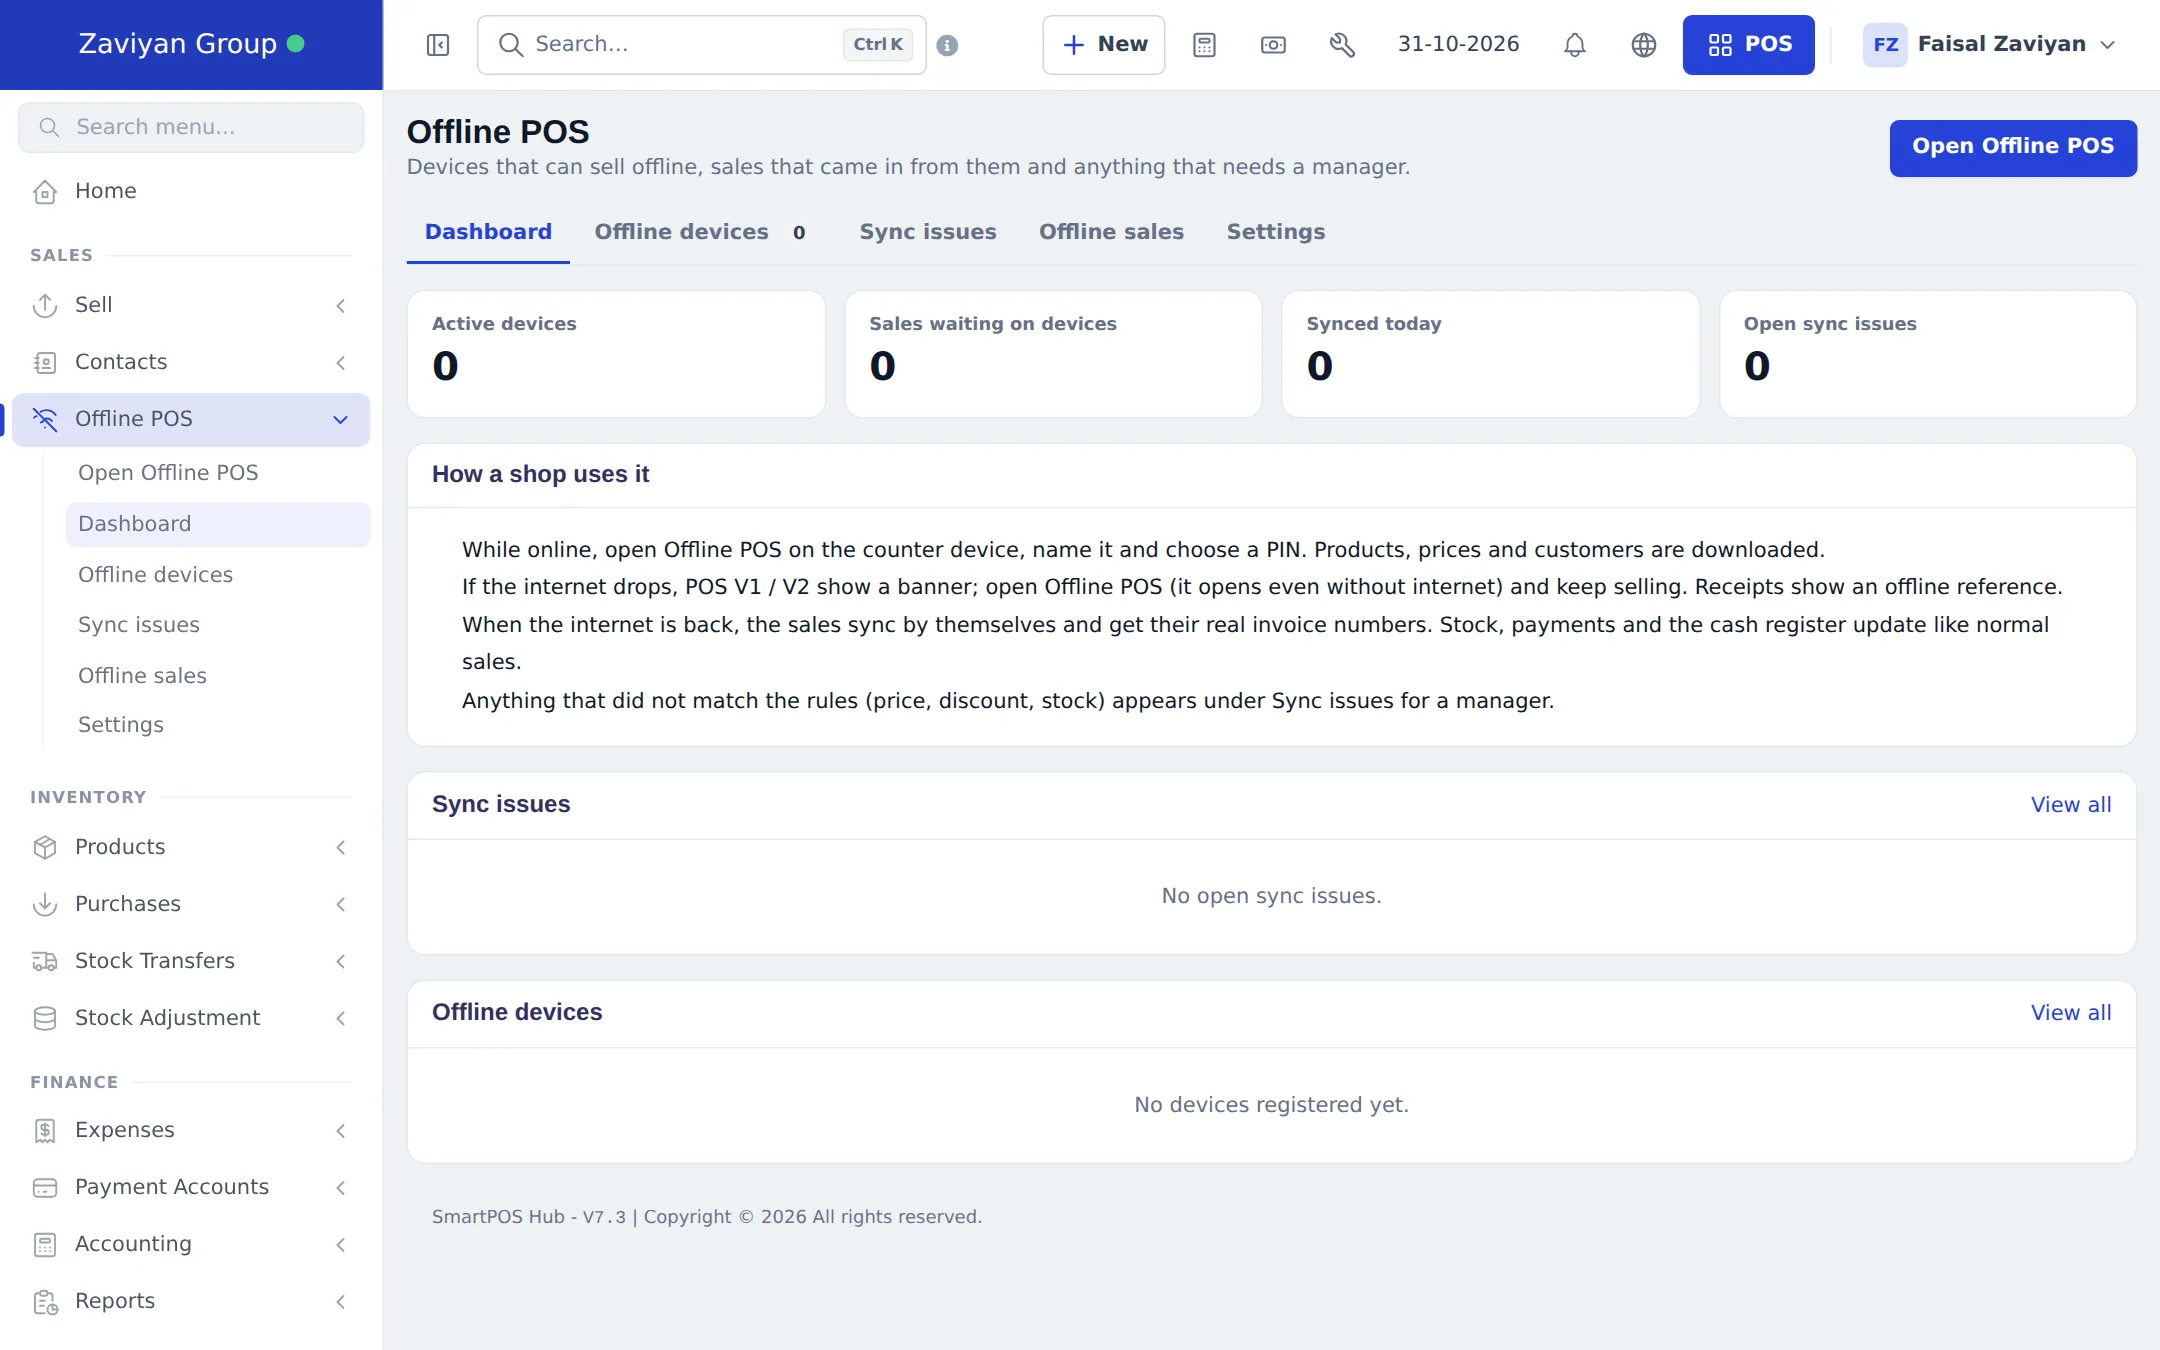
Task: Collapse the Offline POS menu chevron
Action: [x=341, y=419]
